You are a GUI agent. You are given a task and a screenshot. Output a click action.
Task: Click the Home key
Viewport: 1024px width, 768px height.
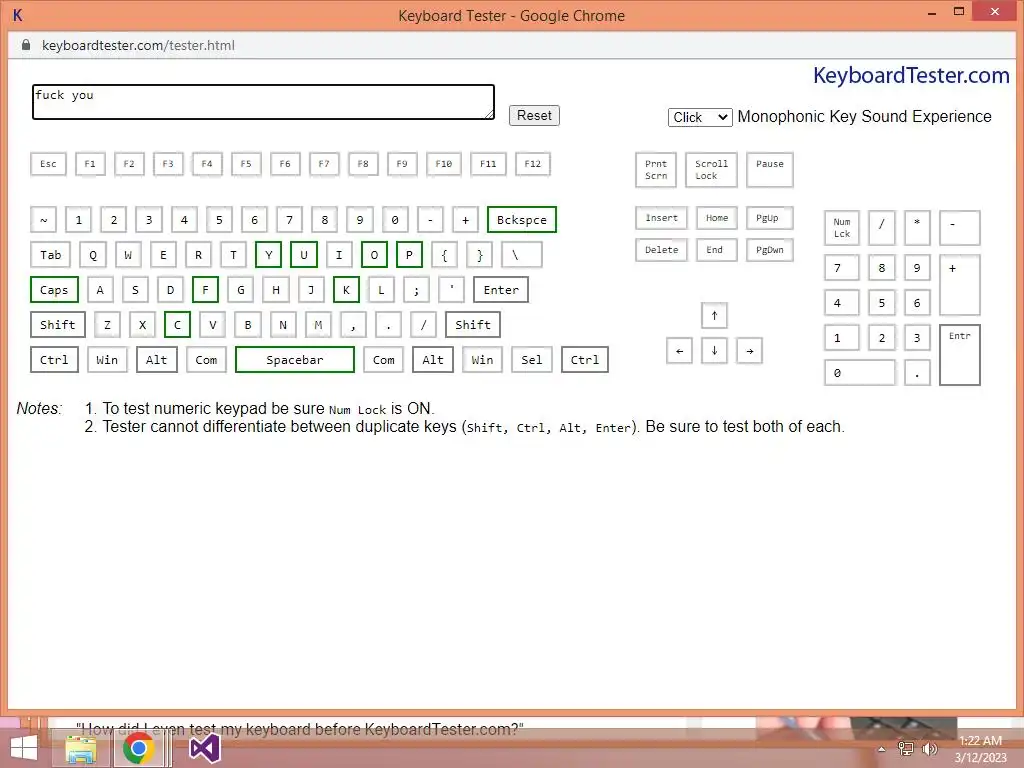click(x=717, y=218)
